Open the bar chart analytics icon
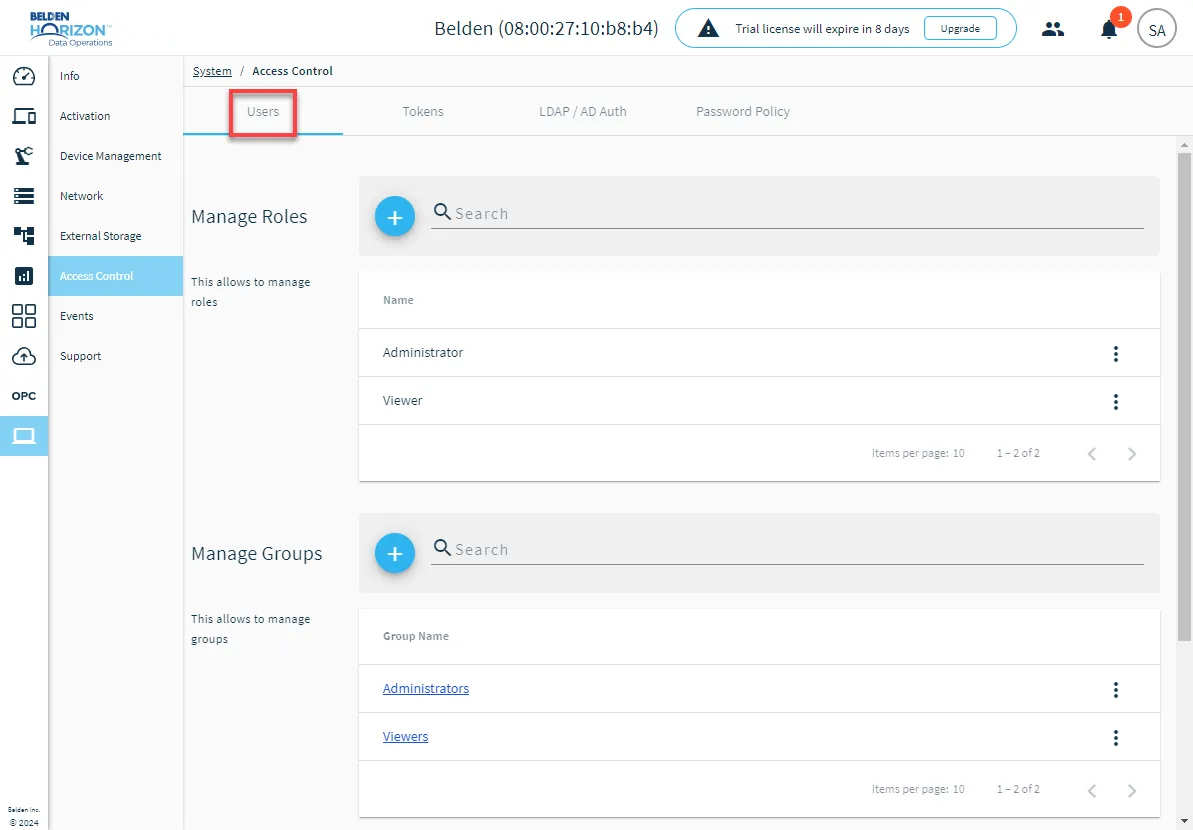The height and width of the screenshot is (830, 1193). click(x=24, y=276)
